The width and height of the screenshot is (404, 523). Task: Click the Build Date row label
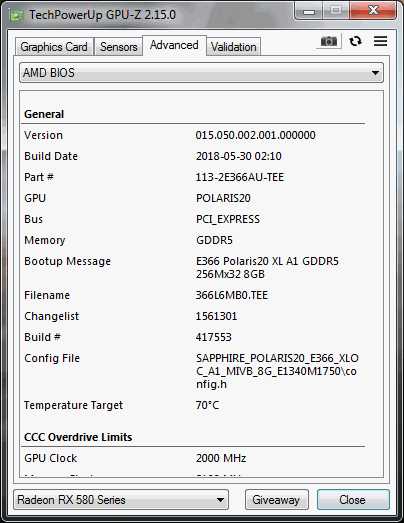click(x=51, y=156)
